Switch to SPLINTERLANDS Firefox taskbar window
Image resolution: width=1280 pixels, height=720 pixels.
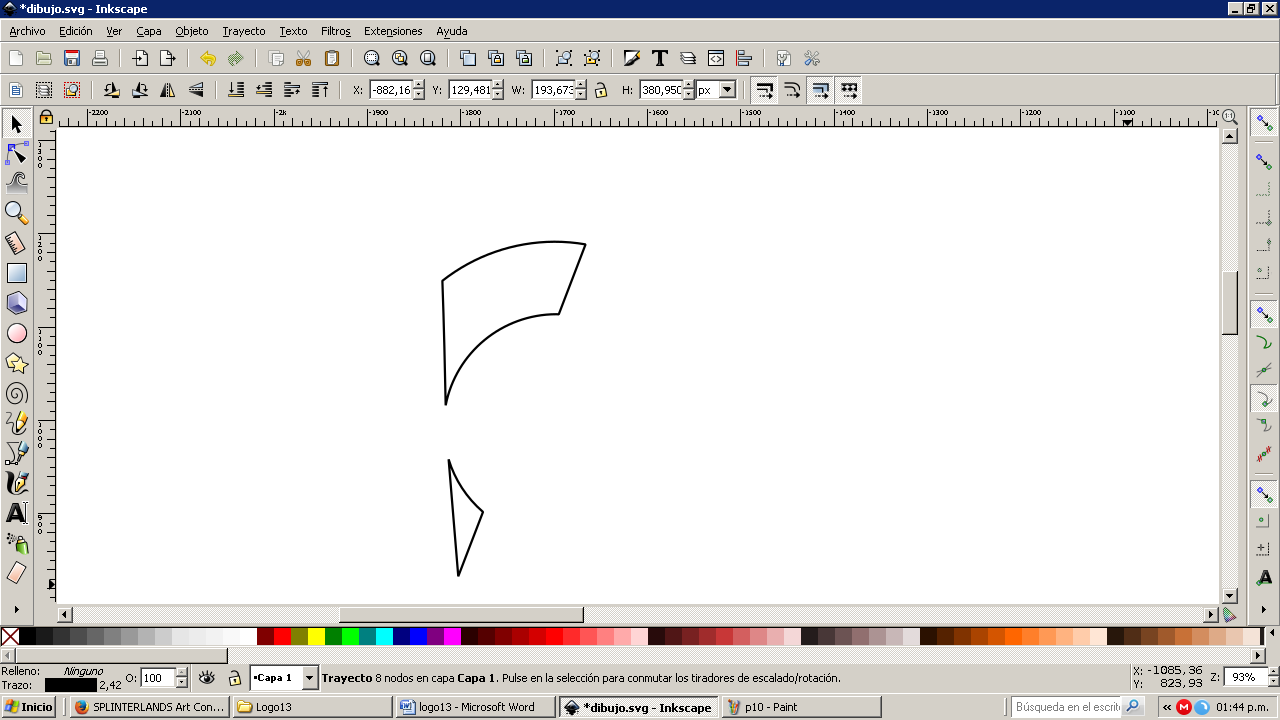150,707
